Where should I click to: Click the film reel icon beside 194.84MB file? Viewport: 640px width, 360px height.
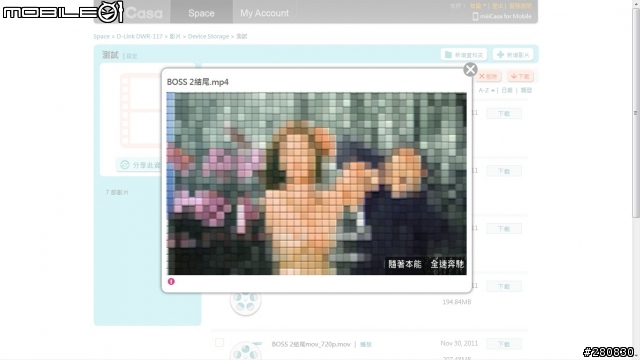coord(245,303)
